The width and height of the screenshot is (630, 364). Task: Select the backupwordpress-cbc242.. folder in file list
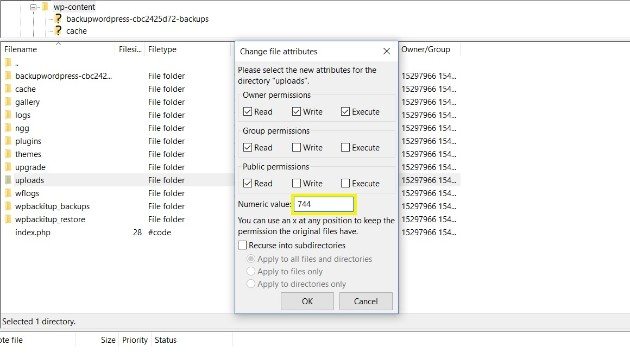63,76
